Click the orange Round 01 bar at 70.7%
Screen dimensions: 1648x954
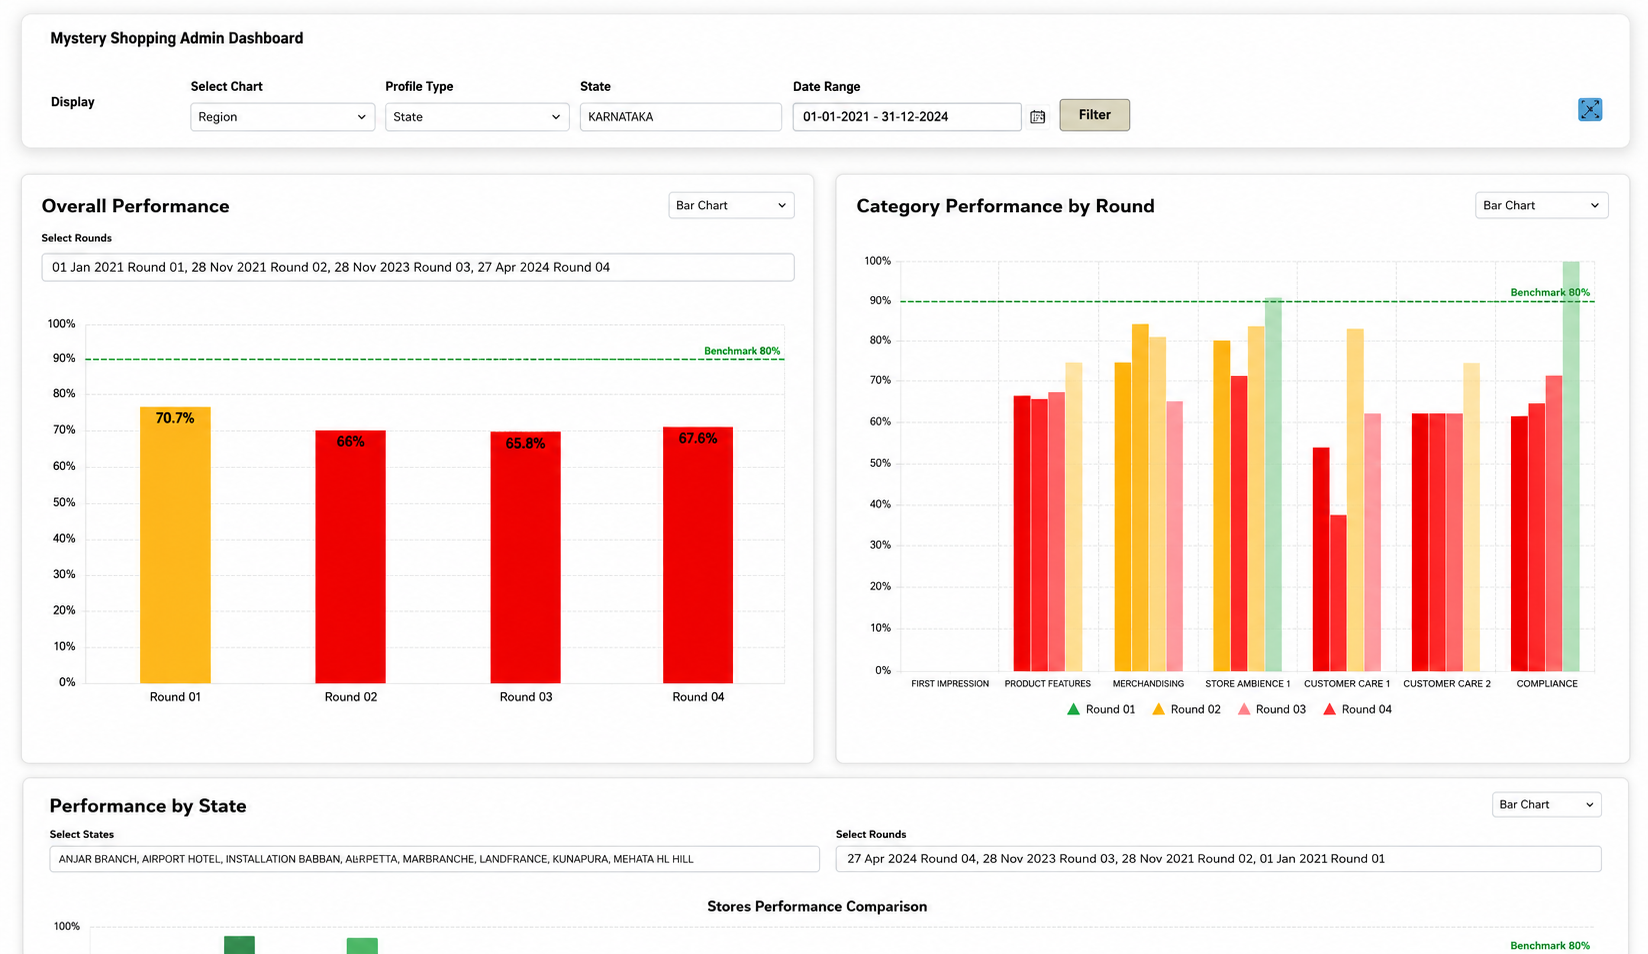175,545
